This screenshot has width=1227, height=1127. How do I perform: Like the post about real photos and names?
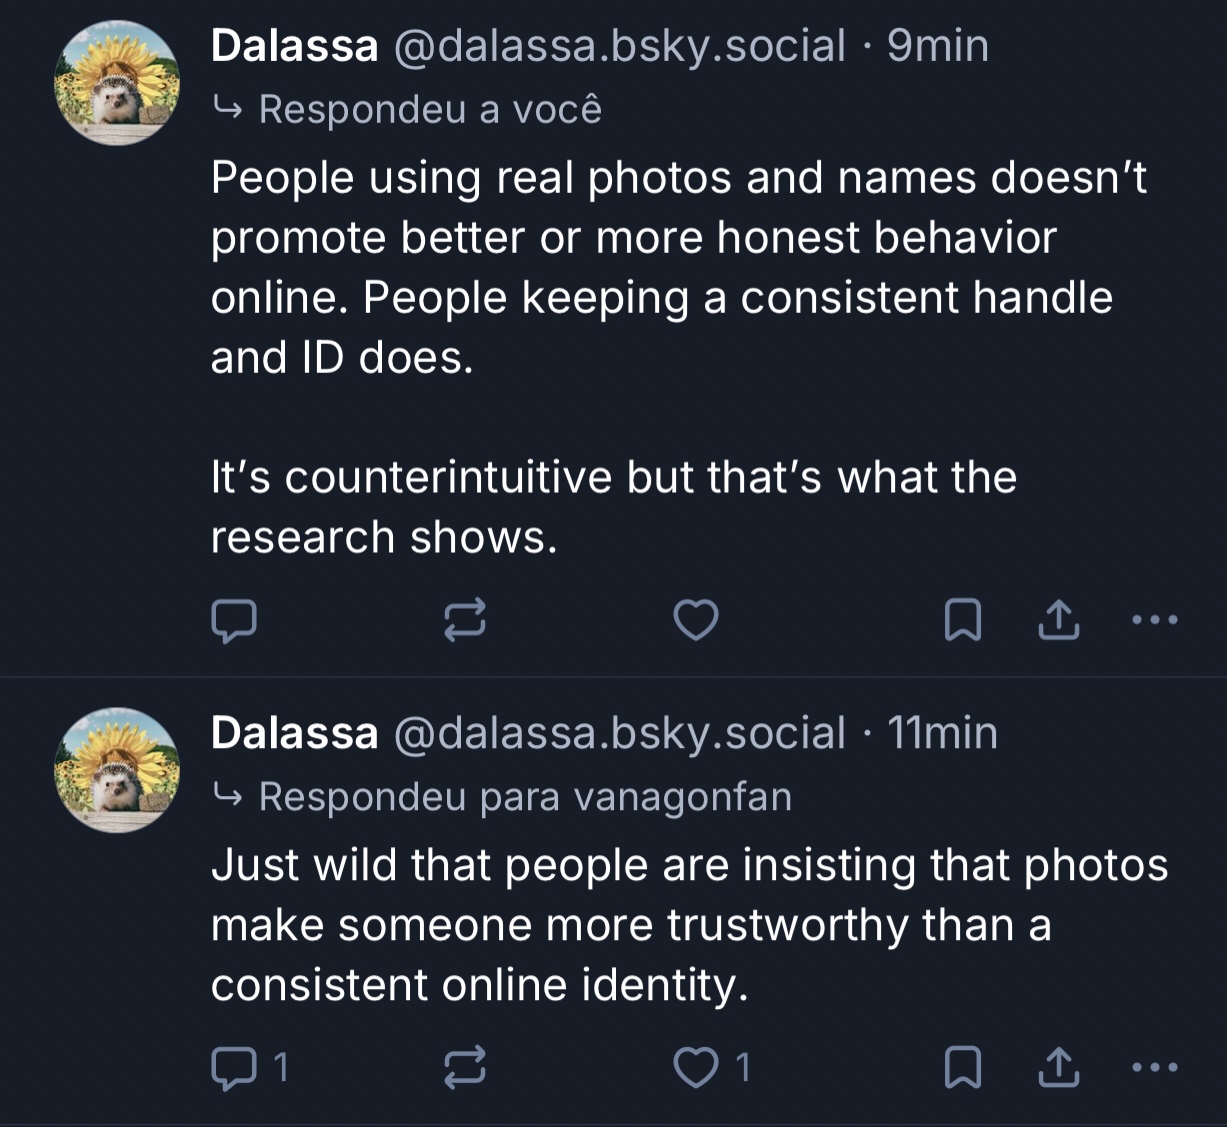coord(696,621)
